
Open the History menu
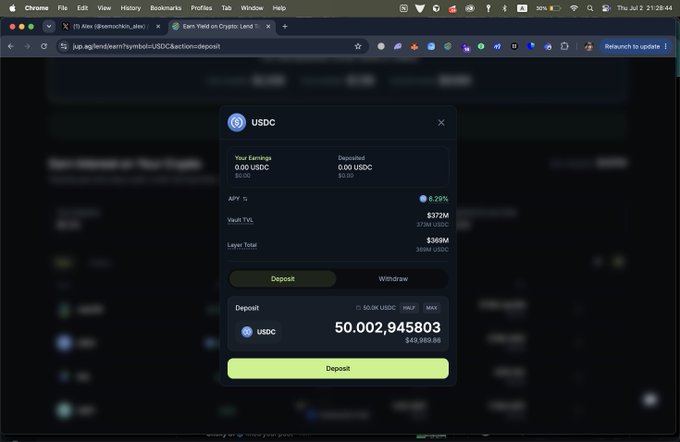[131, 8]
